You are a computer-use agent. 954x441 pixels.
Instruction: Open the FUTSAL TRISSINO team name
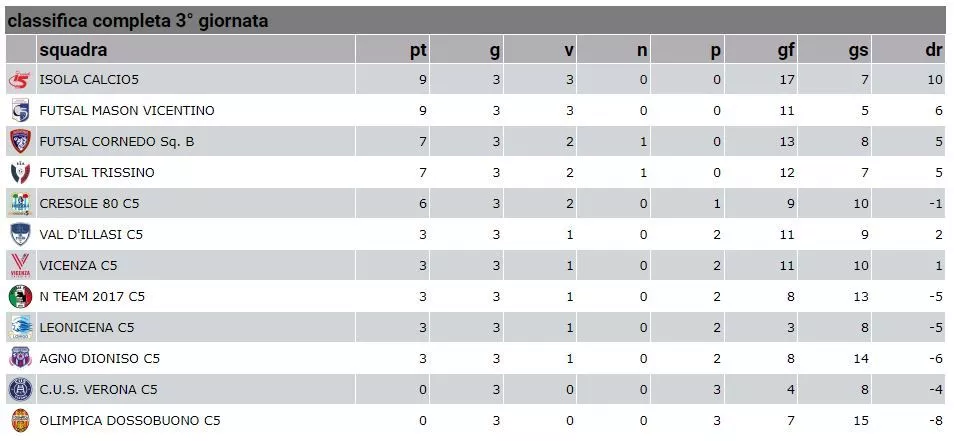97,173
